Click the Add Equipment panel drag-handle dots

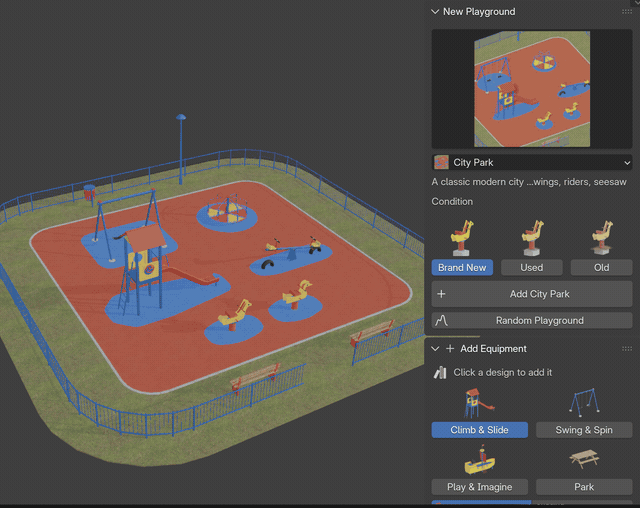pyautogui.click(x=627, y=349)
